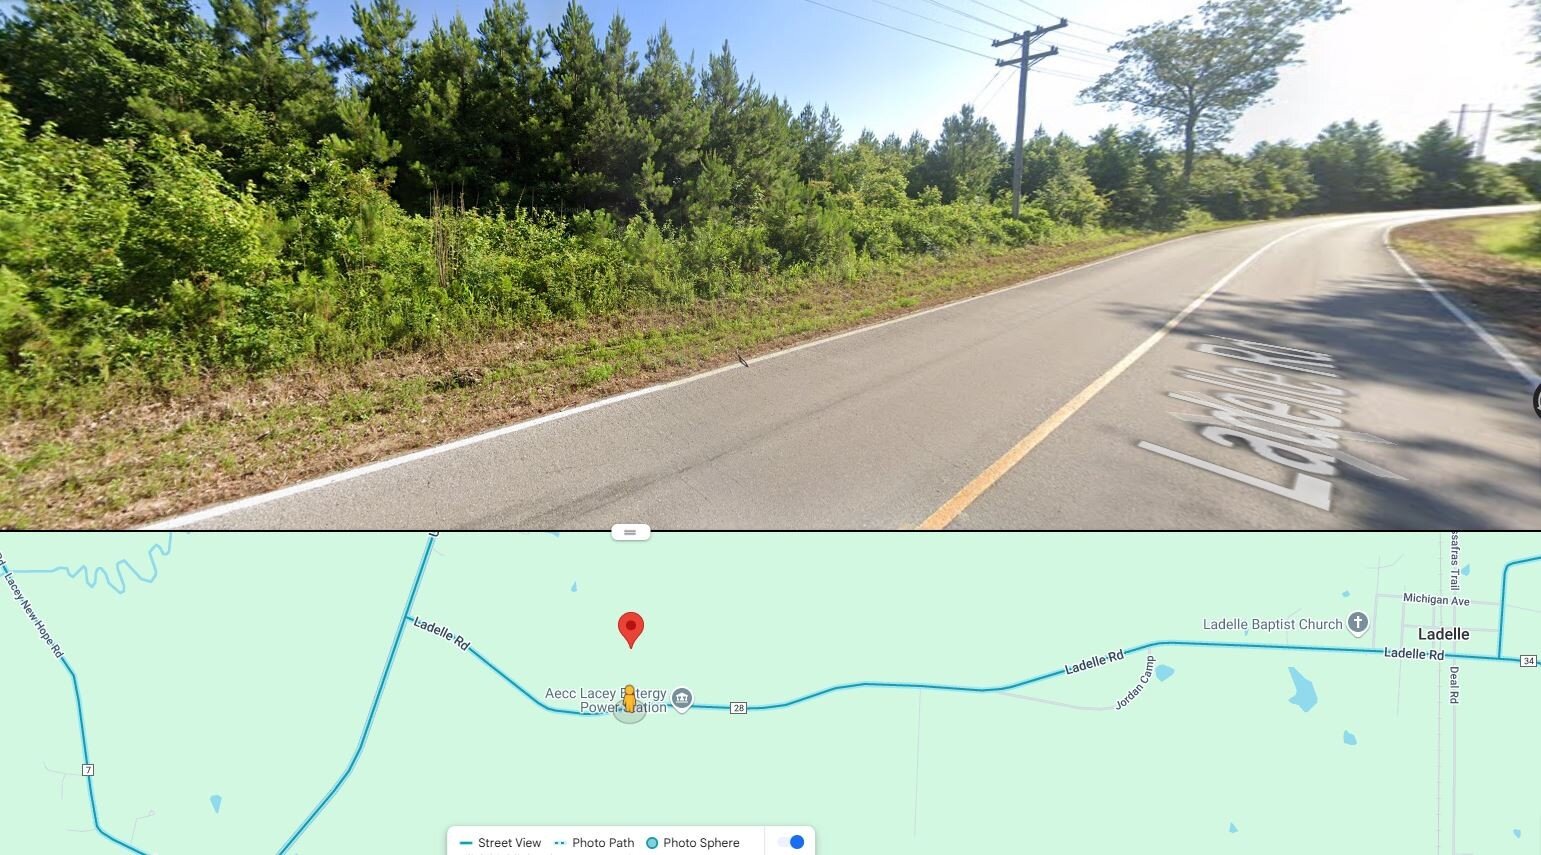The height and width of the screenshot is (855, 1541).
Task: Click the Street View legend label
Action: 509,843
